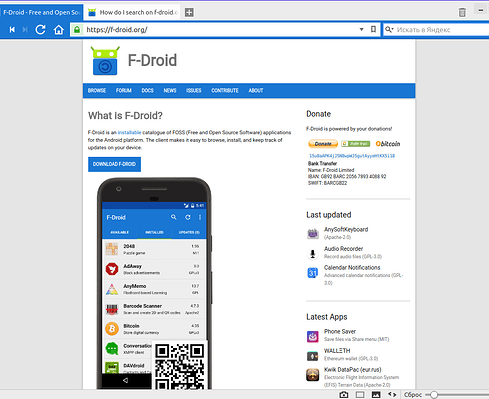The width and height of the screenshot is (489, 399).
Task: Open the address bar history dropdown arrow
Action: tap(361, 29)
